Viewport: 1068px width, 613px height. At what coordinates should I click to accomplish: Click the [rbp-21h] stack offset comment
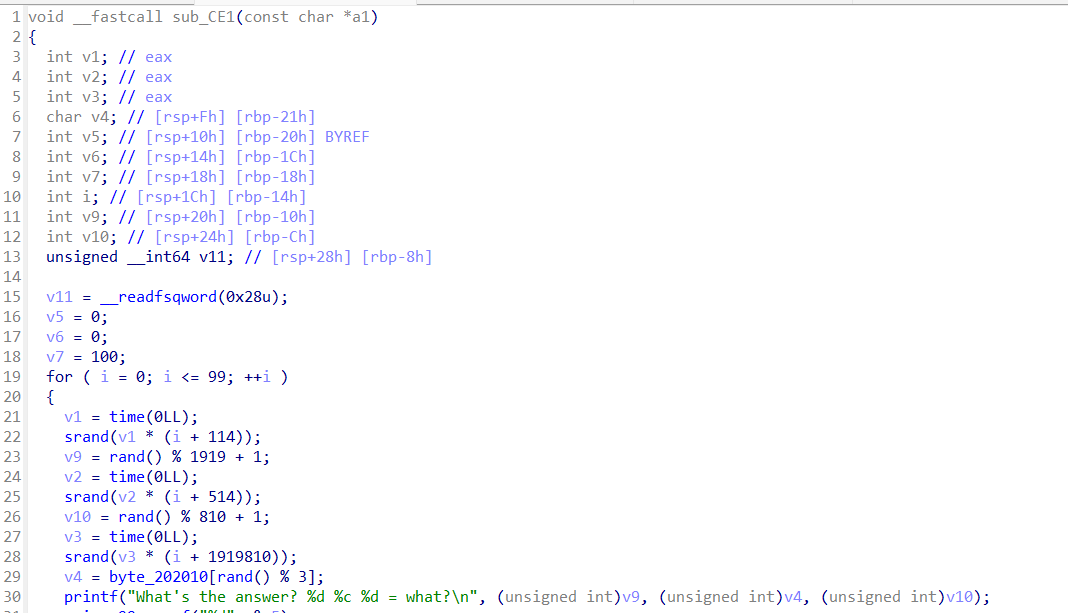pos(275,117)
